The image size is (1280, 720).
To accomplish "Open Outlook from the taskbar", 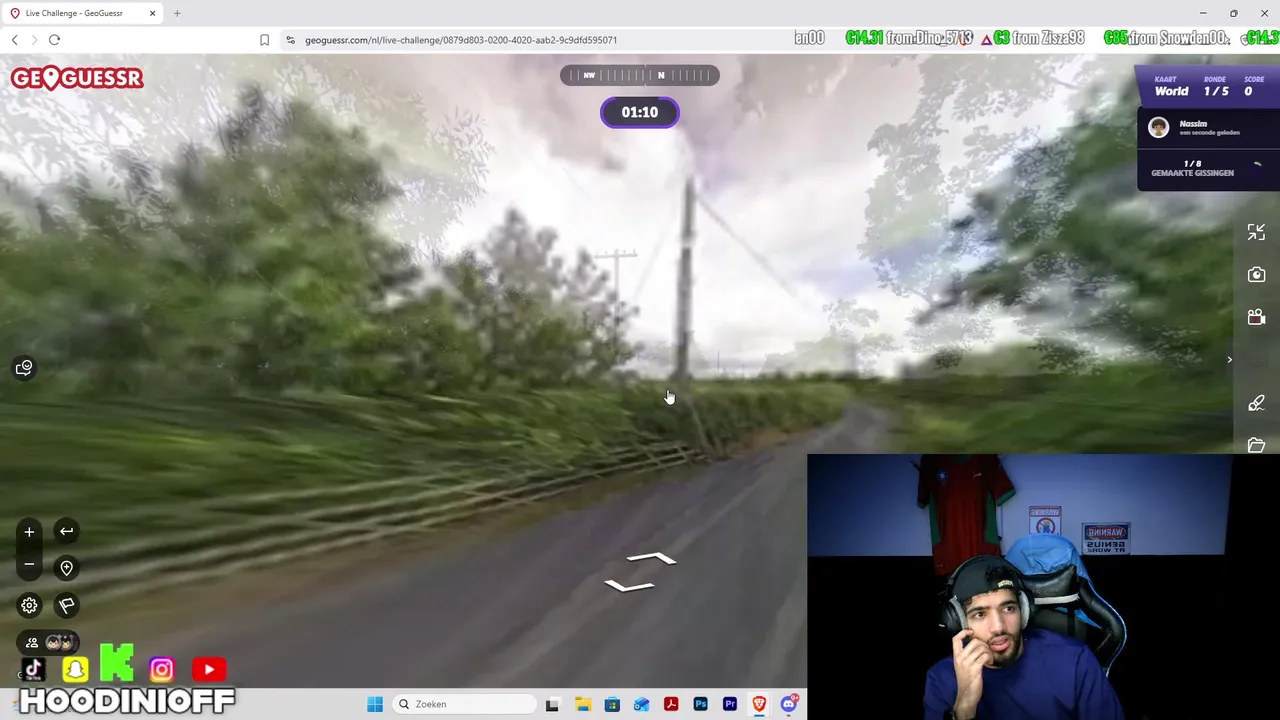I will coord(641,704).
